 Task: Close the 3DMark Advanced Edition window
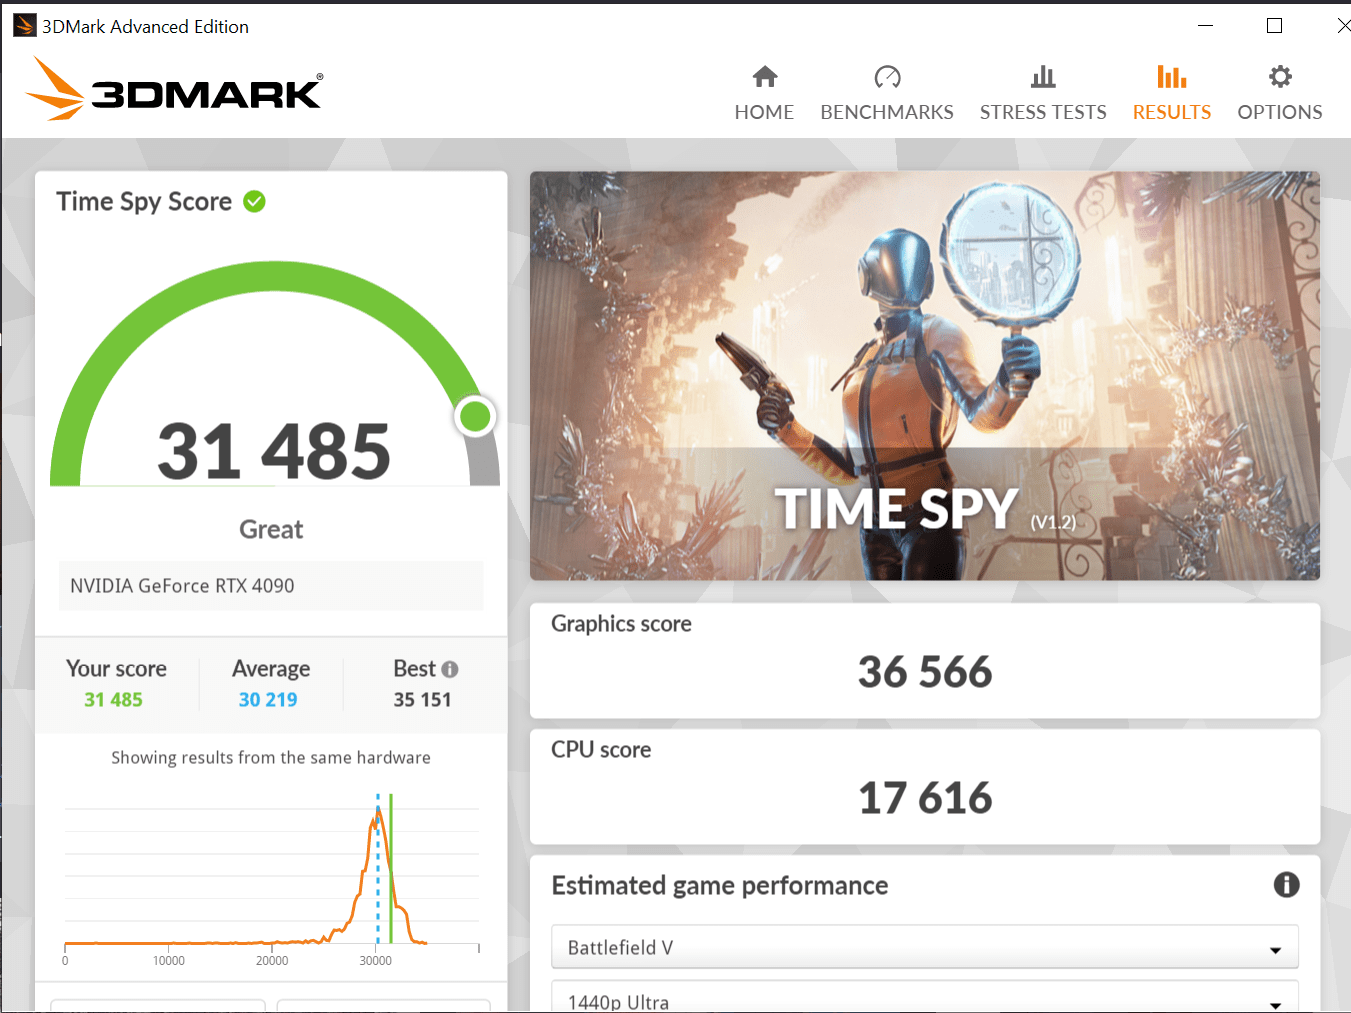click(1343, 26)
